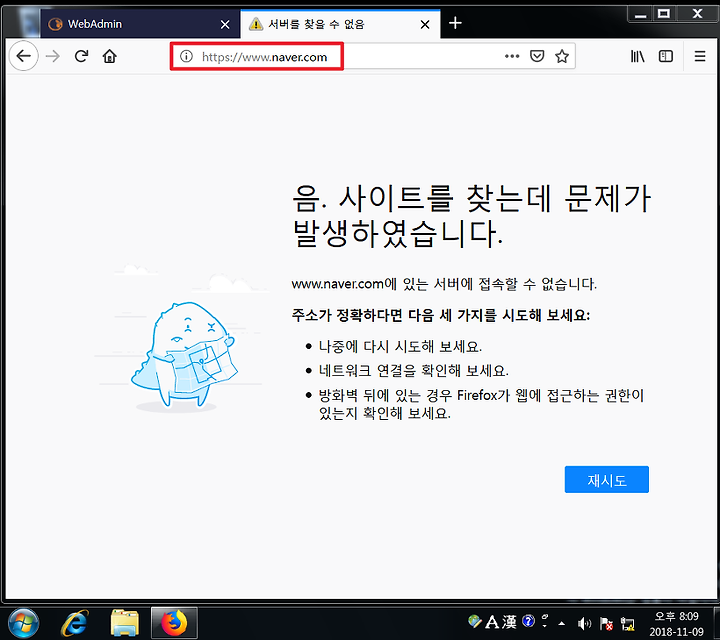Open the Firefox hamburger menu

(x=699, y=56)
